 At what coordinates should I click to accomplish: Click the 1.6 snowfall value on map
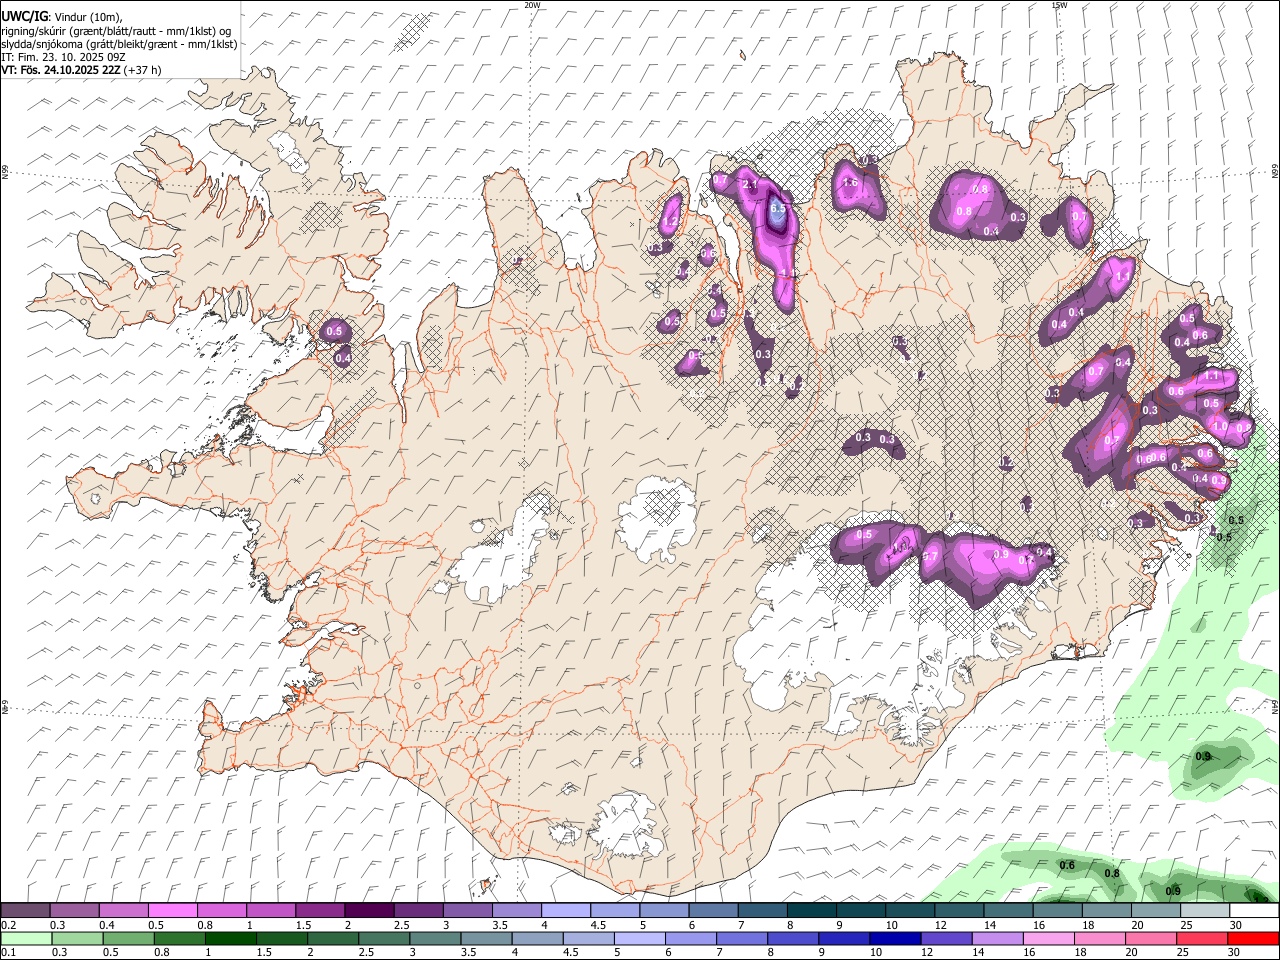coord(851,183)
